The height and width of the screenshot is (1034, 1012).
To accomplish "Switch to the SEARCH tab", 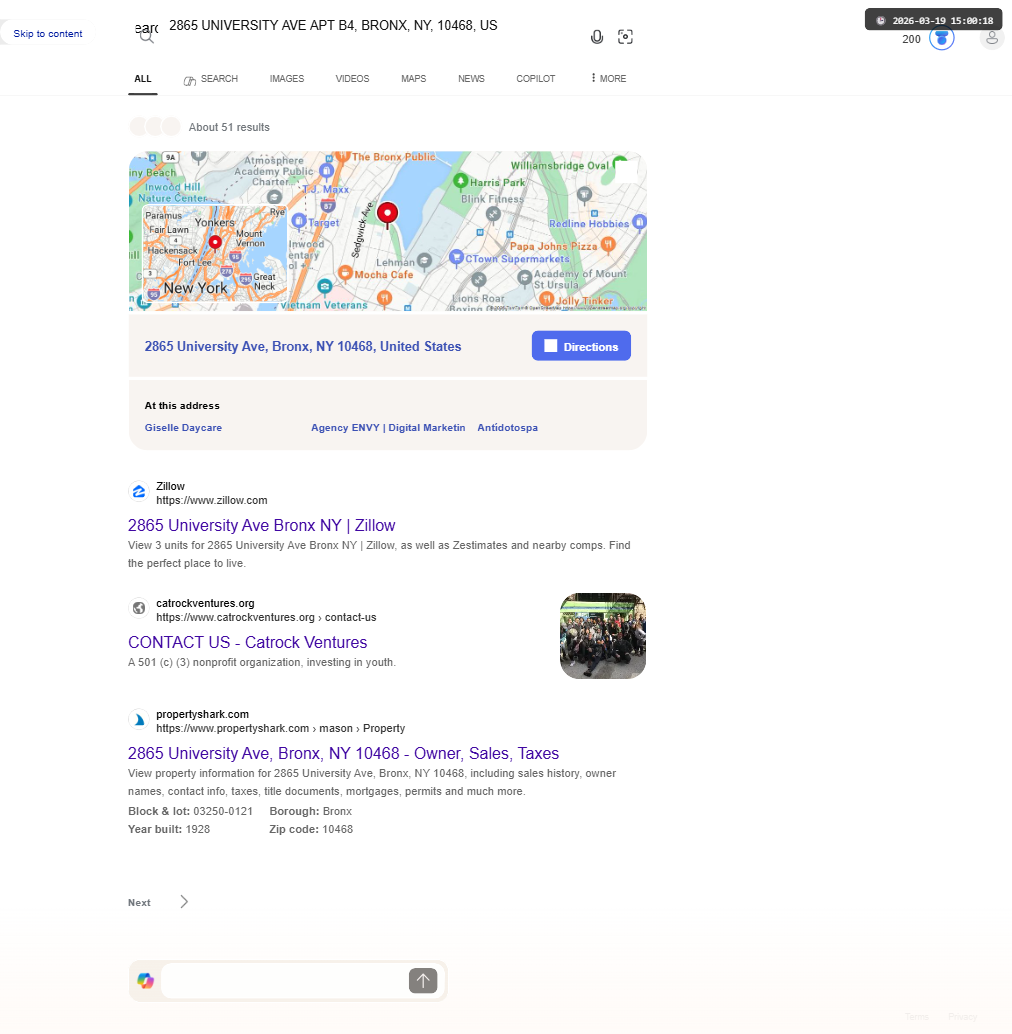I will pos(211,79).
